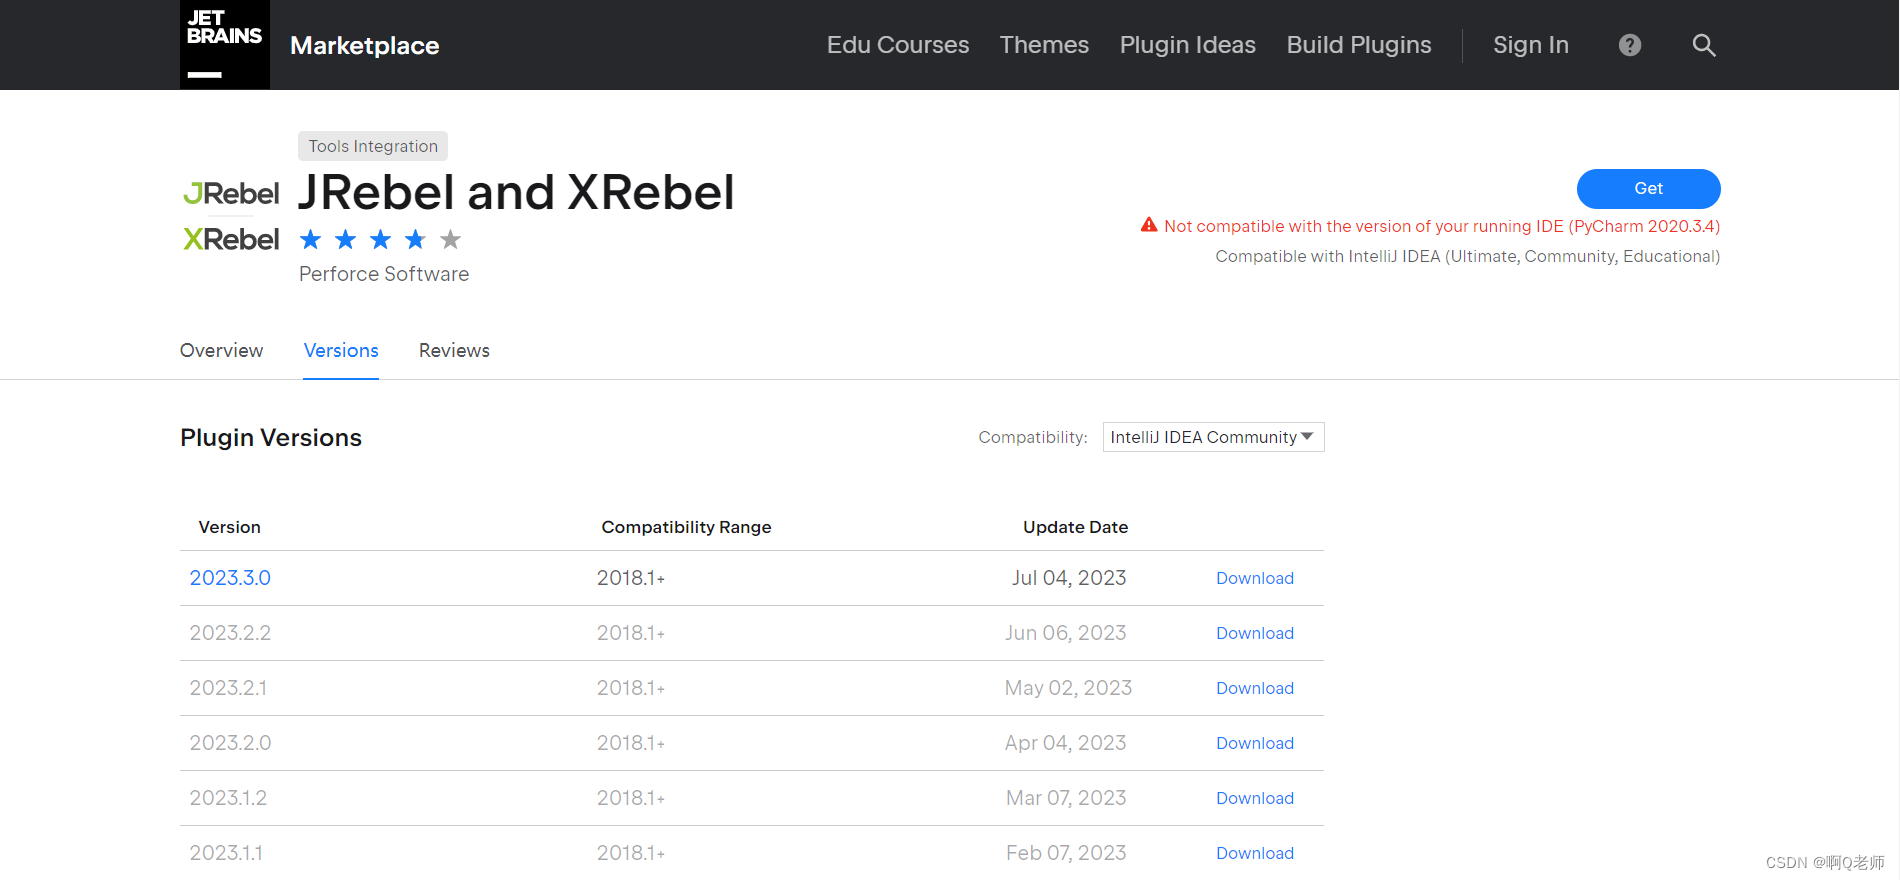Click the search magnifier icon

(x=1704, y=45)
